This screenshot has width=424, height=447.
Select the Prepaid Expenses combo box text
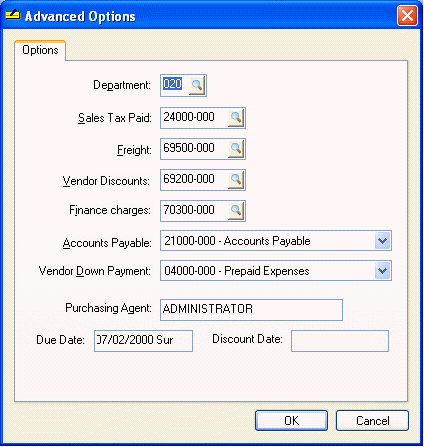(x=267, y=270)
